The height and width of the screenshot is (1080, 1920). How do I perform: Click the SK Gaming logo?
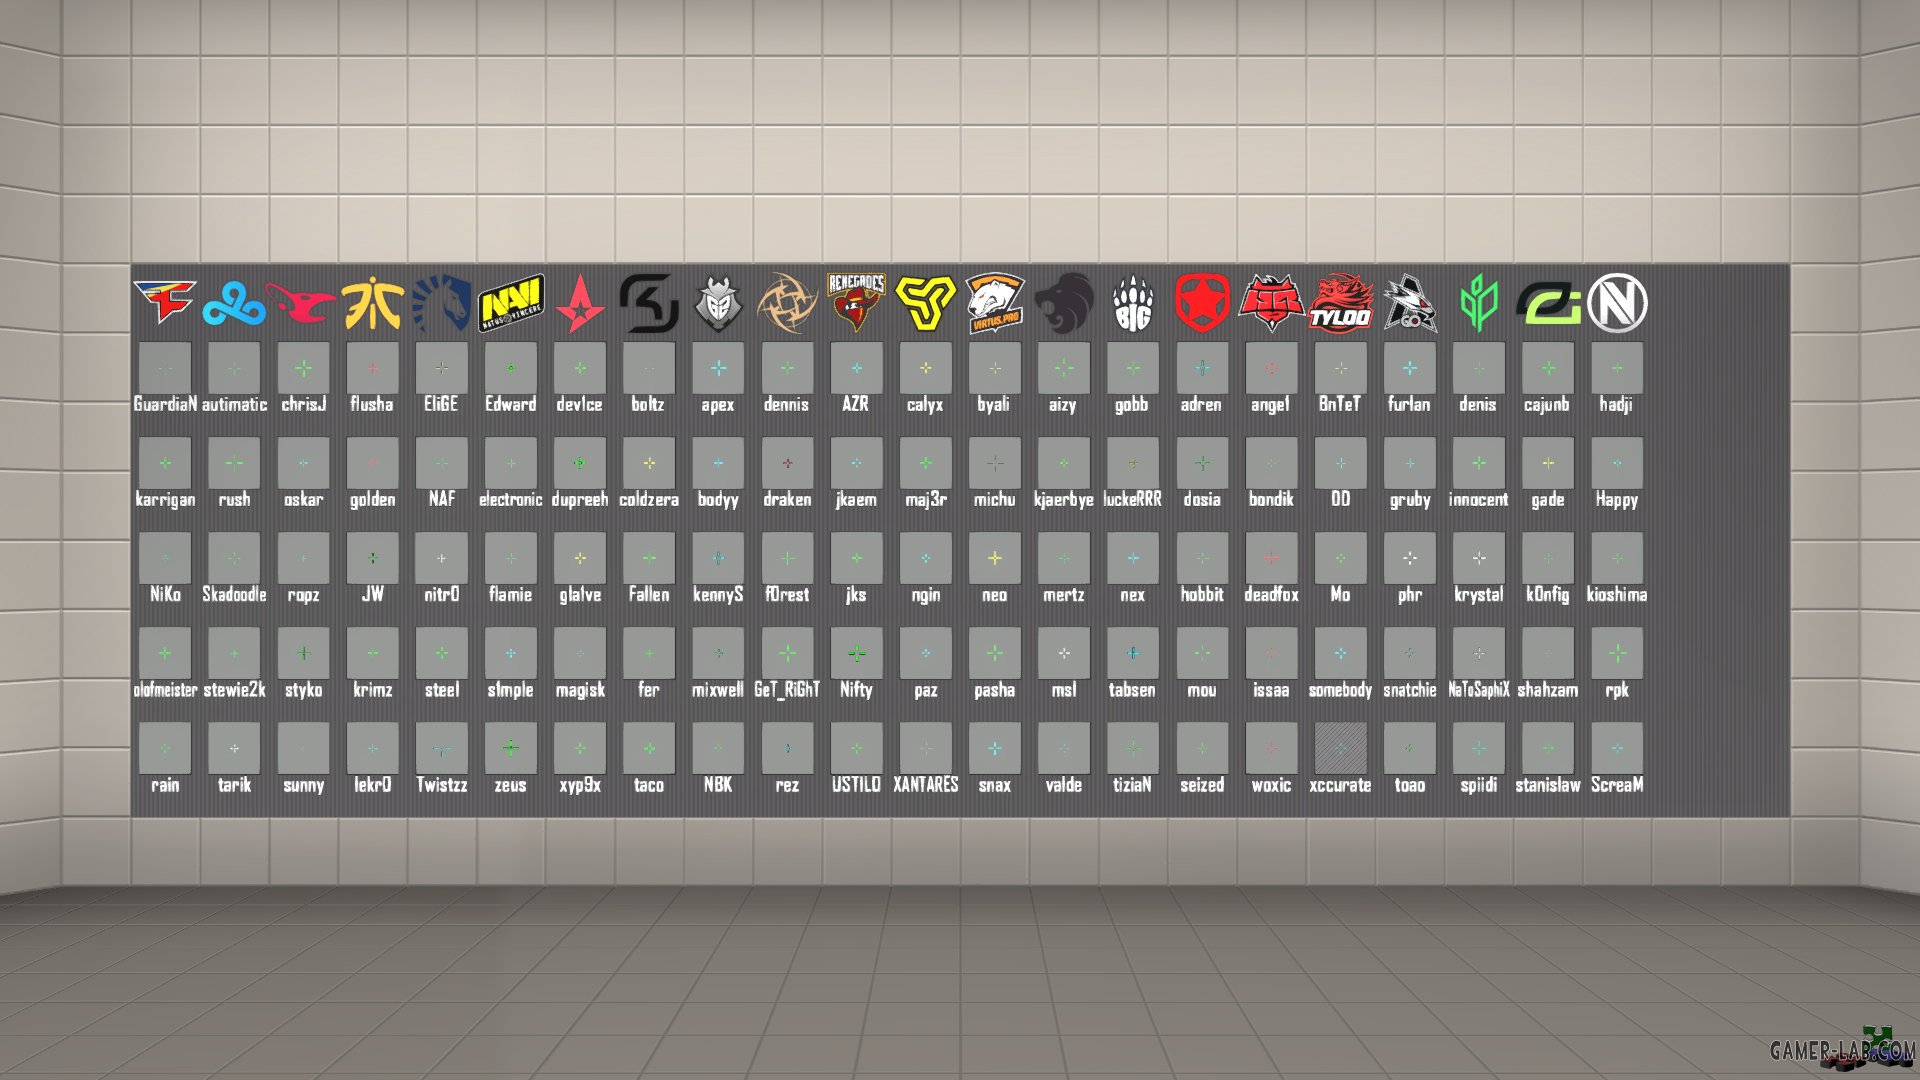point(649,303)
